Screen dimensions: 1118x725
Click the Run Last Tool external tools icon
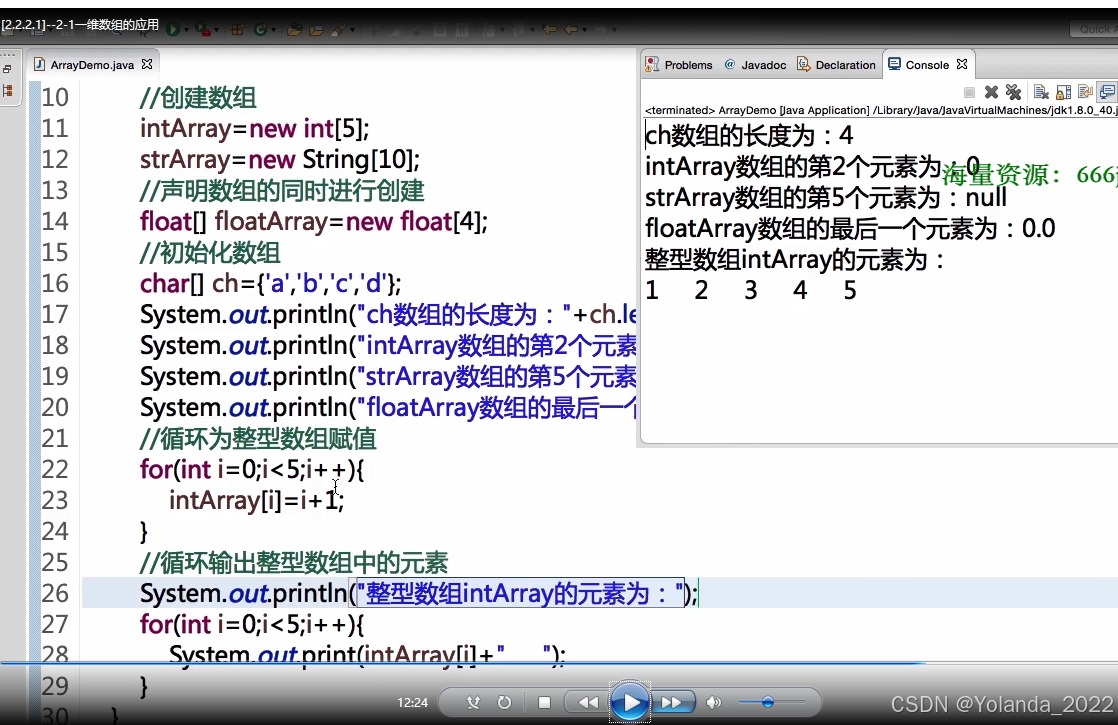203,29
